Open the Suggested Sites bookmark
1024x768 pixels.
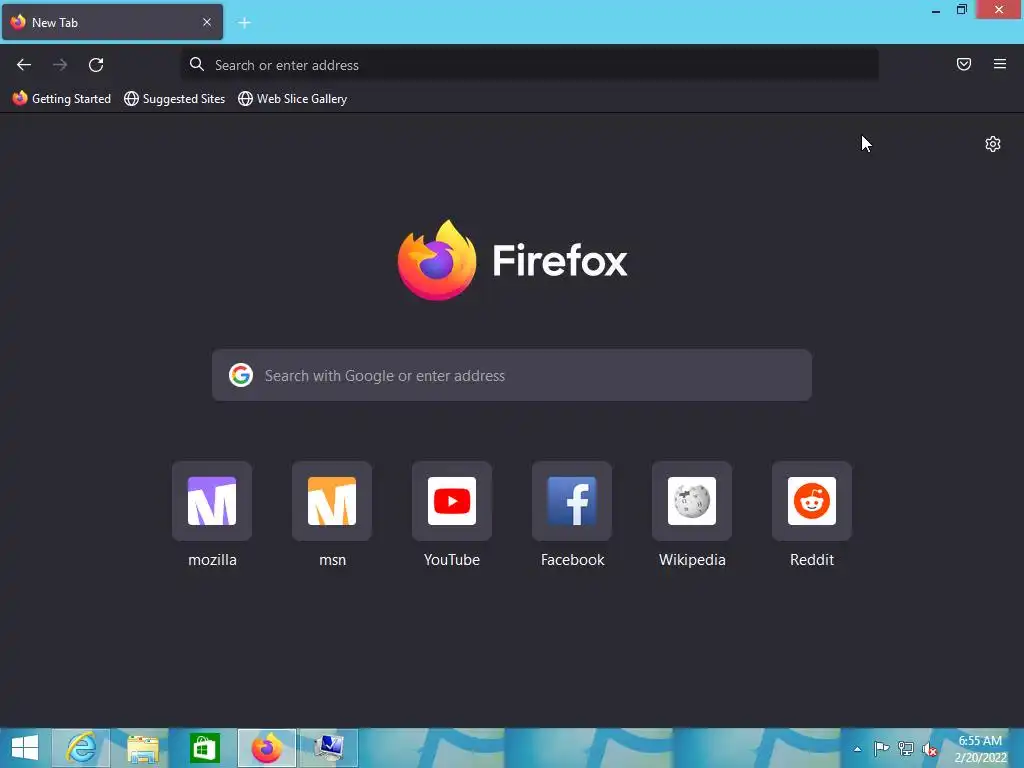(175, 99)
